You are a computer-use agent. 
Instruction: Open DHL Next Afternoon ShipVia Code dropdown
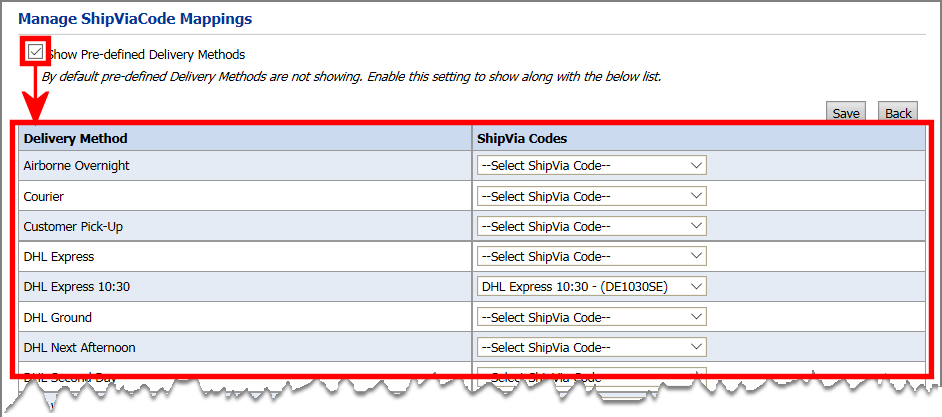592,347
